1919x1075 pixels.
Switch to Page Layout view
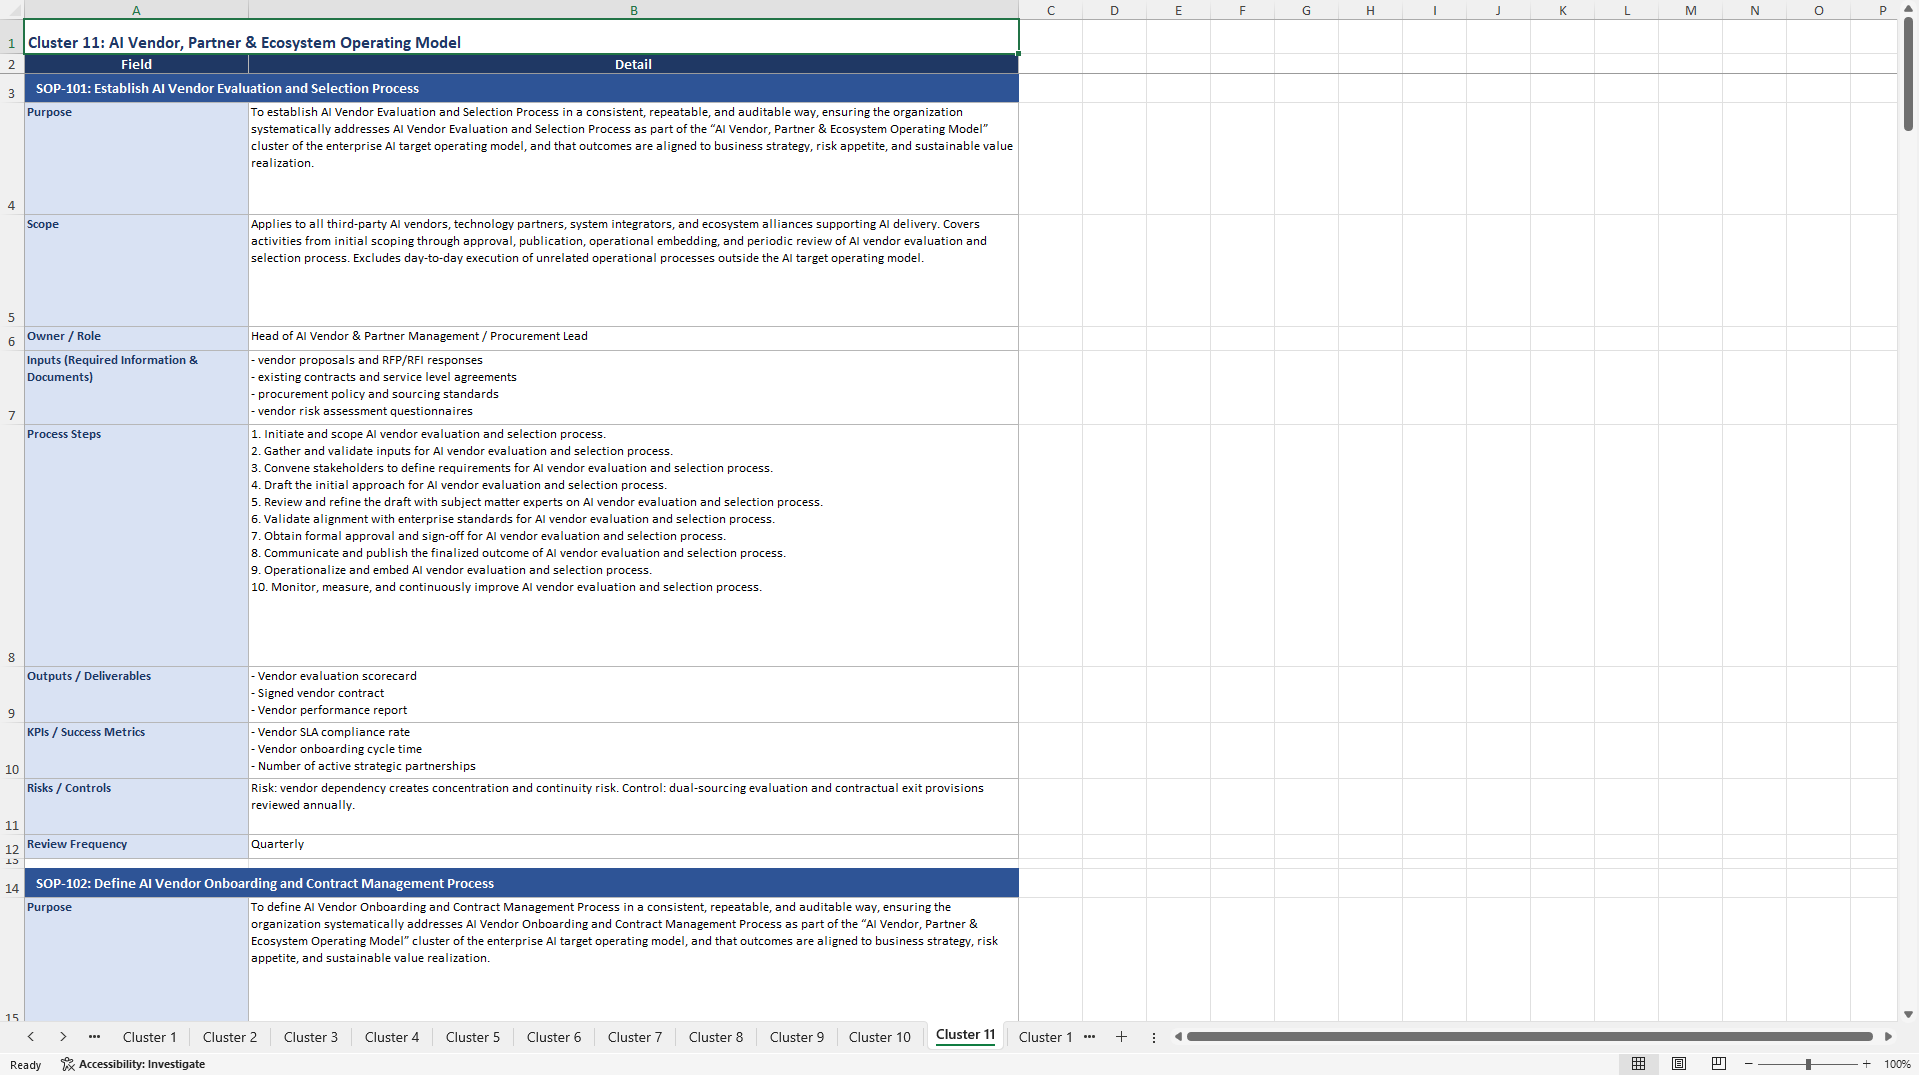click(1678, 1064)
